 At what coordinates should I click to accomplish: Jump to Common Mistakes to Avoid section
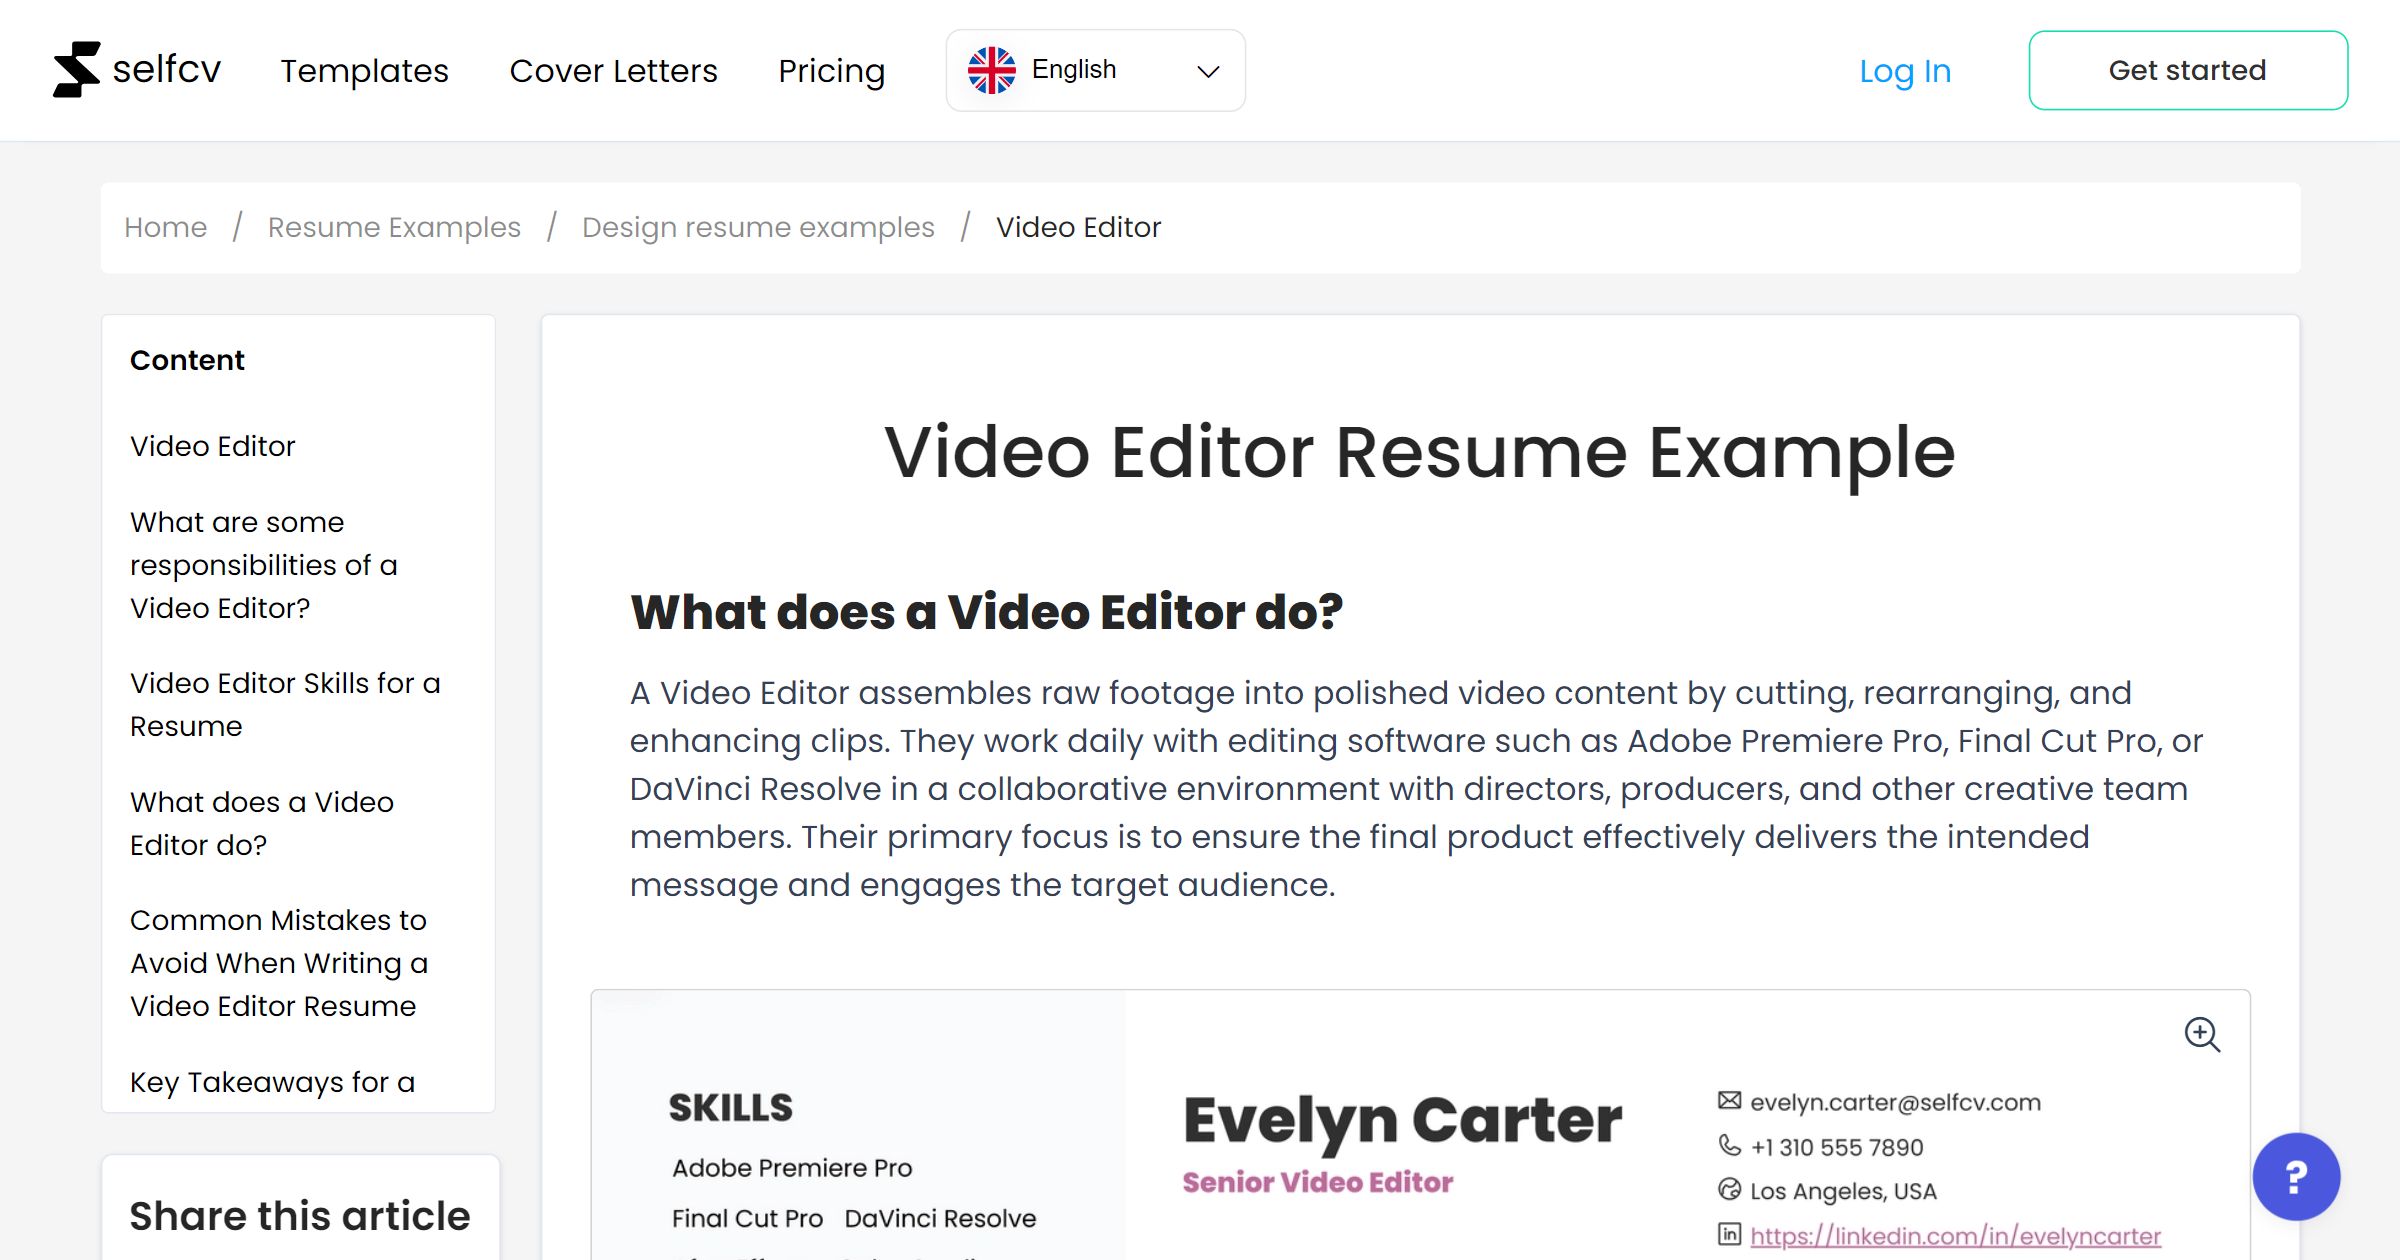pos(279,963)
